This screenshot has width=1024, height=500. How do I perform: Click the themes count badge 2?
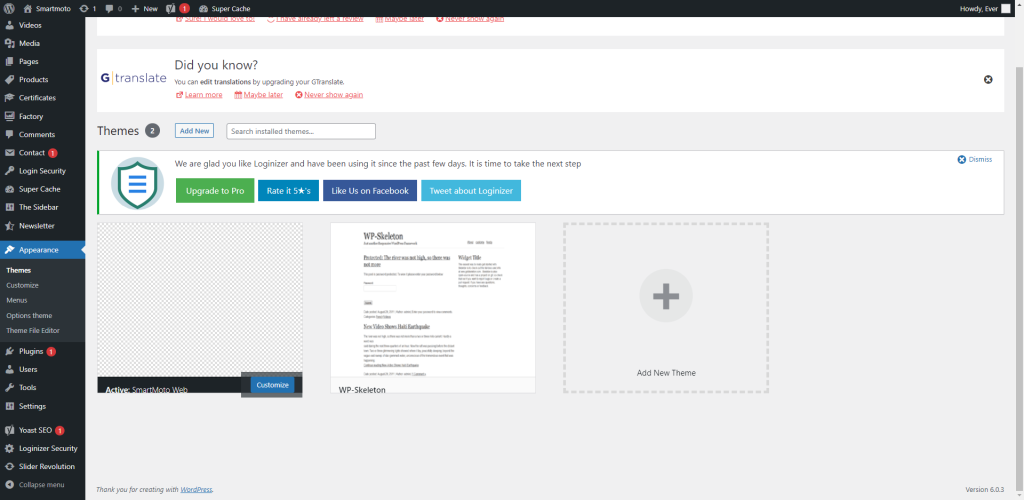[152, 131]
